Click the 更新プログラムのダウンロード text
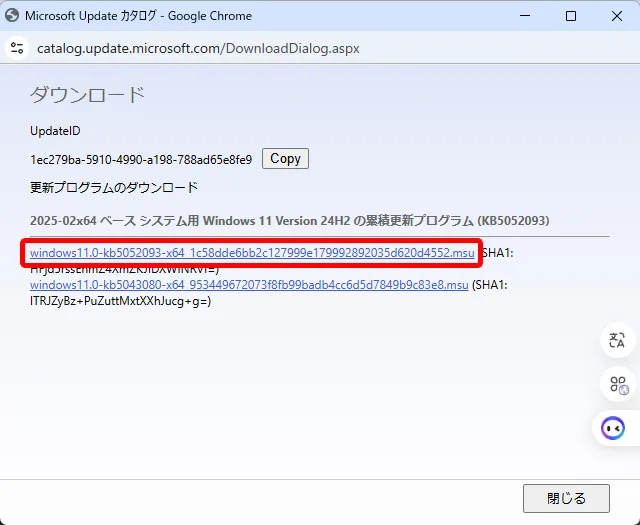This screenshot has height=525, width=640. [114, 188]
